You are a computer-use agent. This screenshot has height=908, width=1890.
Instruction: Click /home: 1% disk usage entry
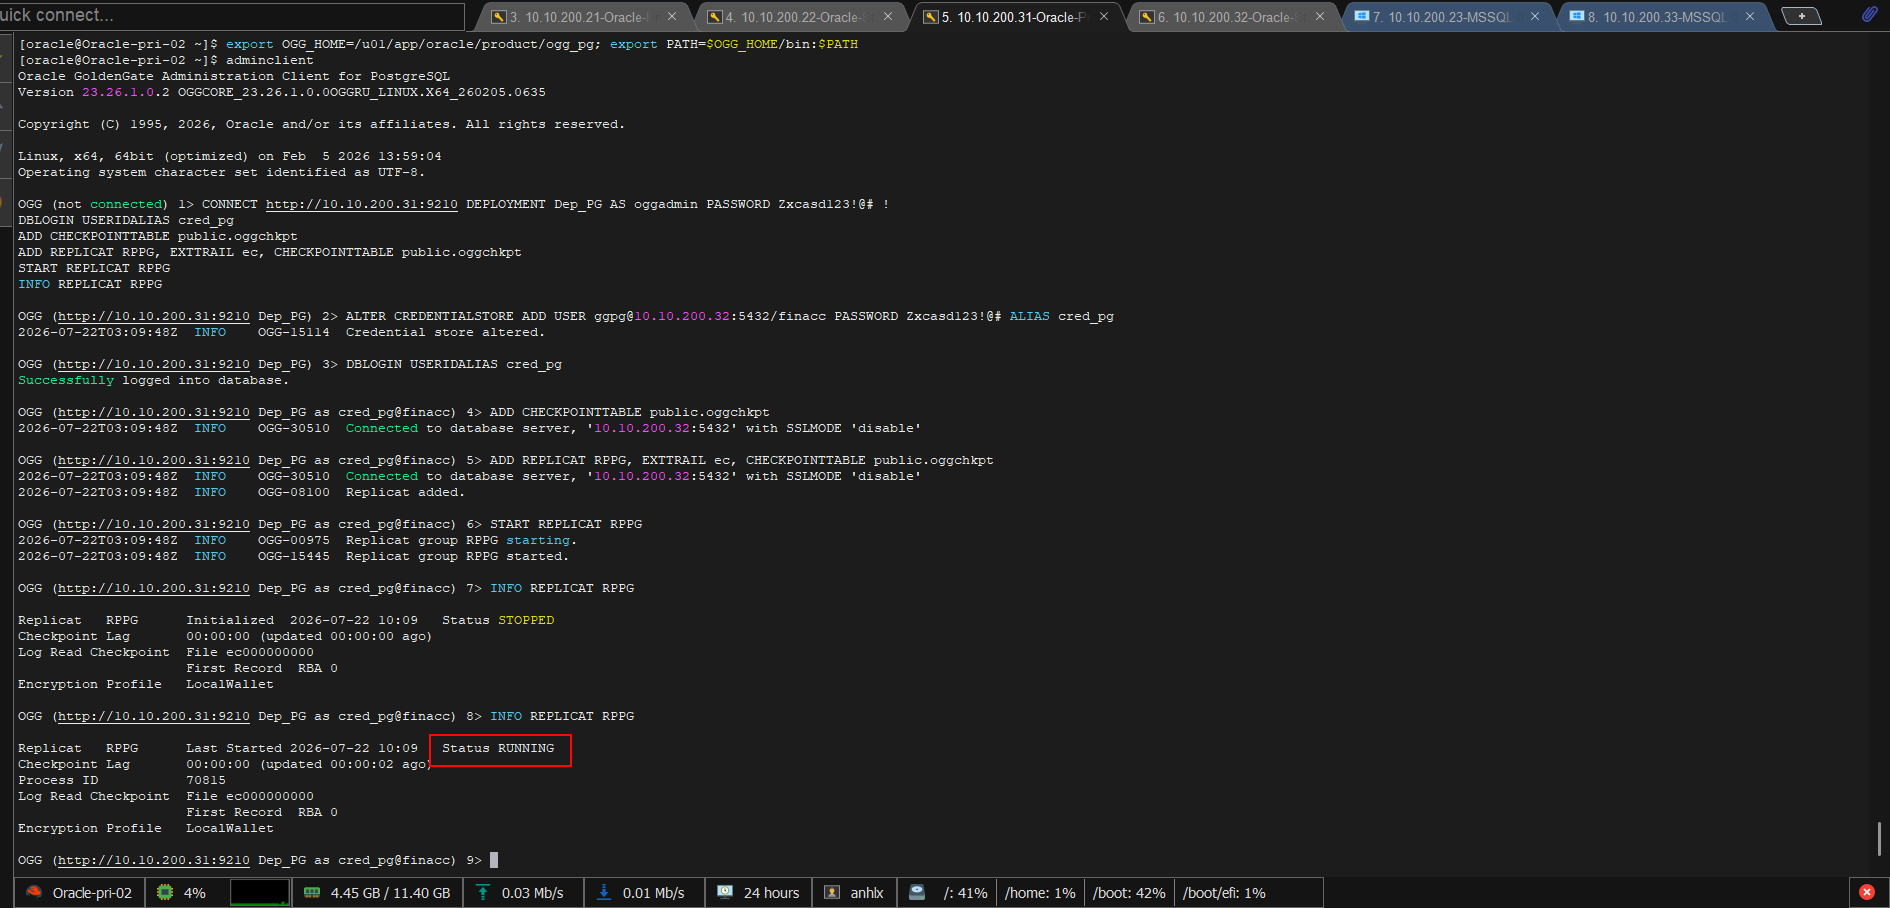[x=1040, y=893]
